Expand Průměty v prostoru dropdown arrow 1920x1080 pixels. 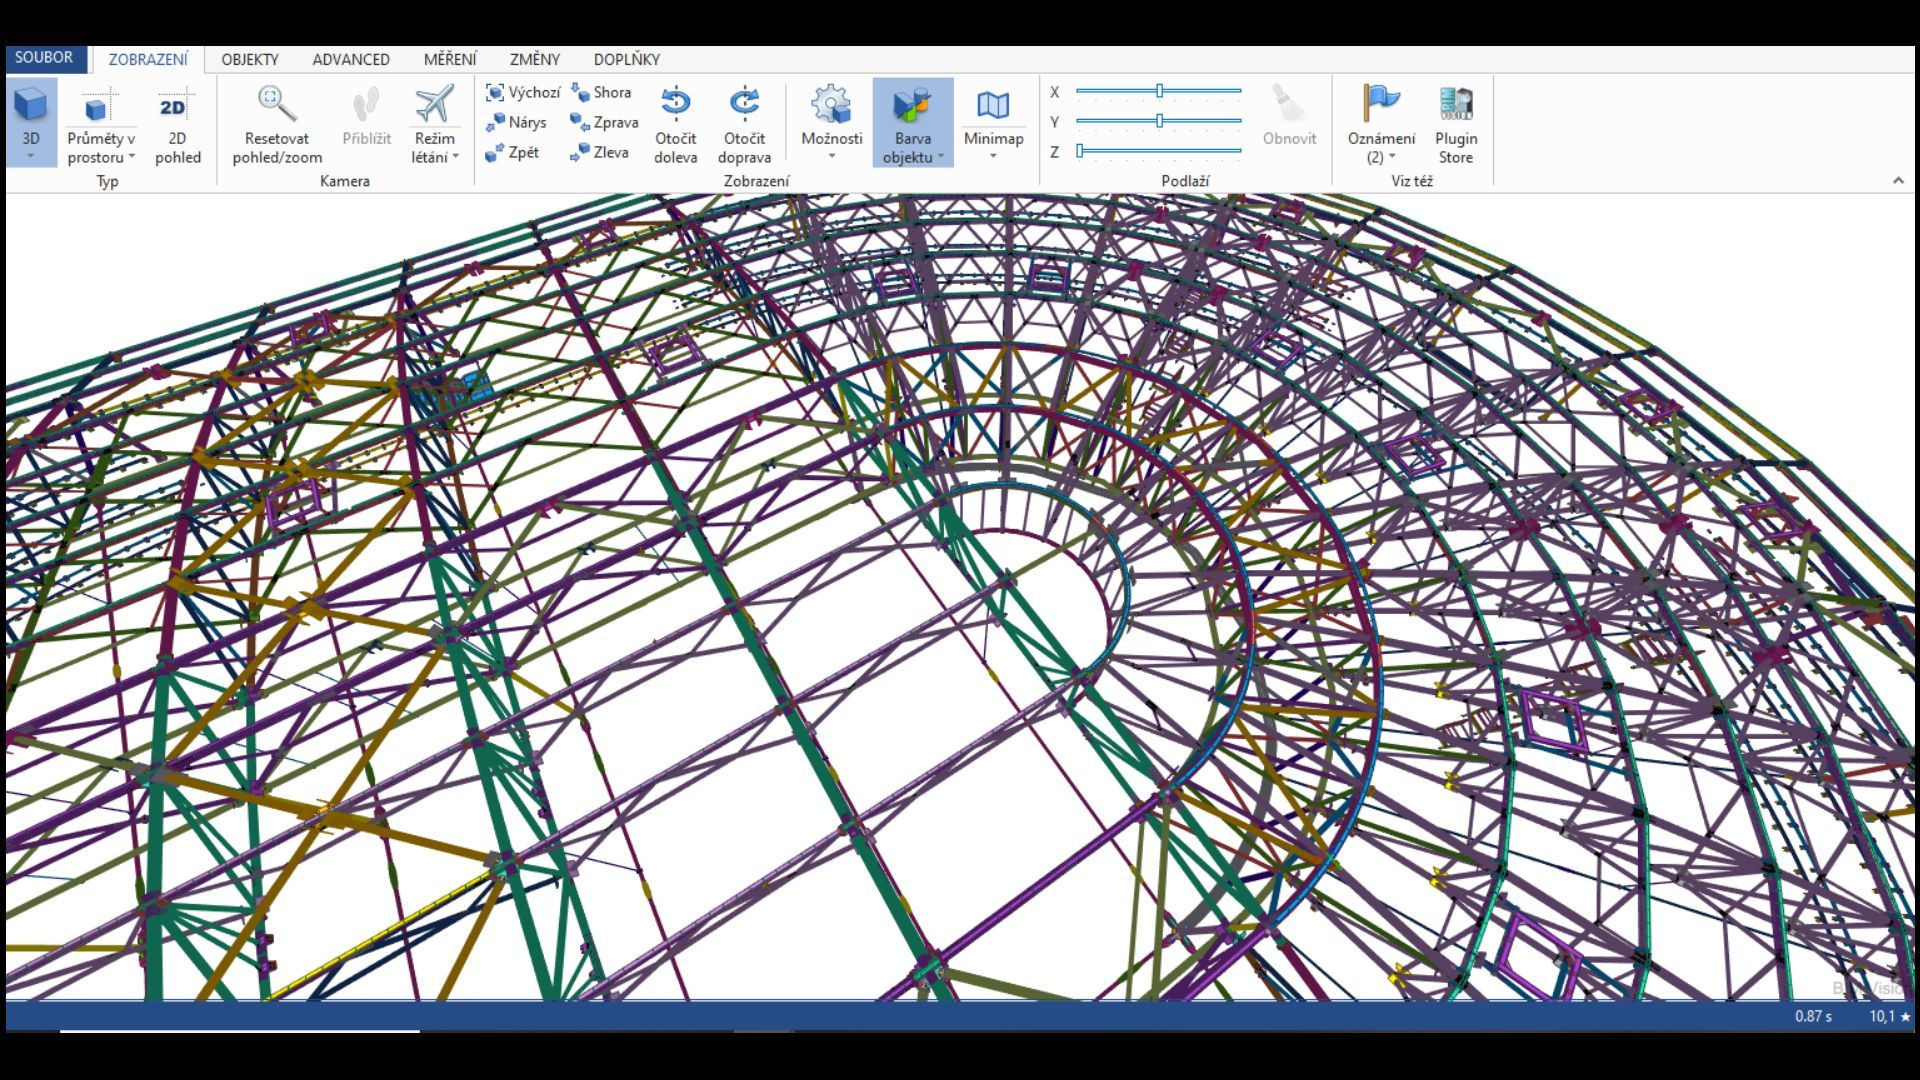pyautogui.click(x=132, y=157)
